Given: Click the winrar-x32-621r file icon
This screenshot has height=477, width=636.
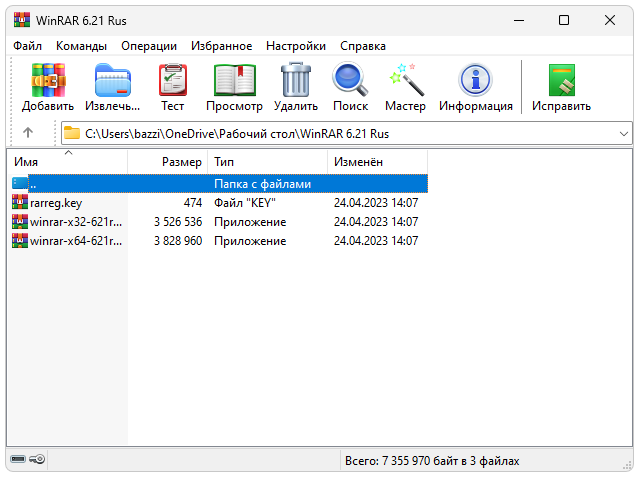Looking at the screenshot, I should pos(20,221).
